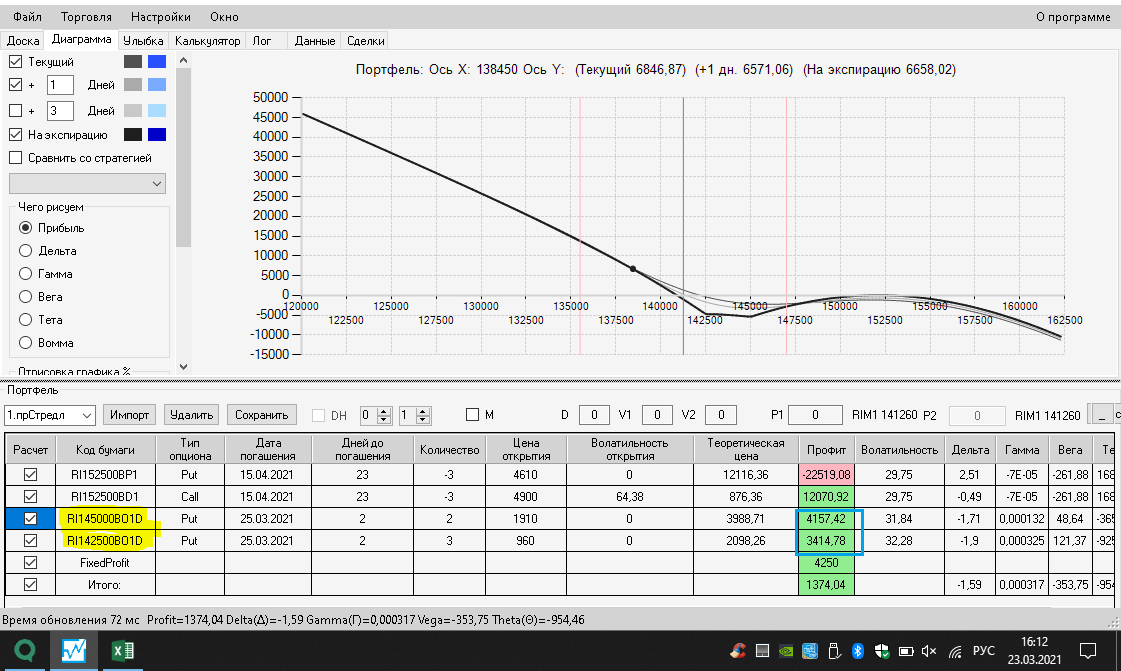
Task: Click the Удалить button
Action: 192,414
